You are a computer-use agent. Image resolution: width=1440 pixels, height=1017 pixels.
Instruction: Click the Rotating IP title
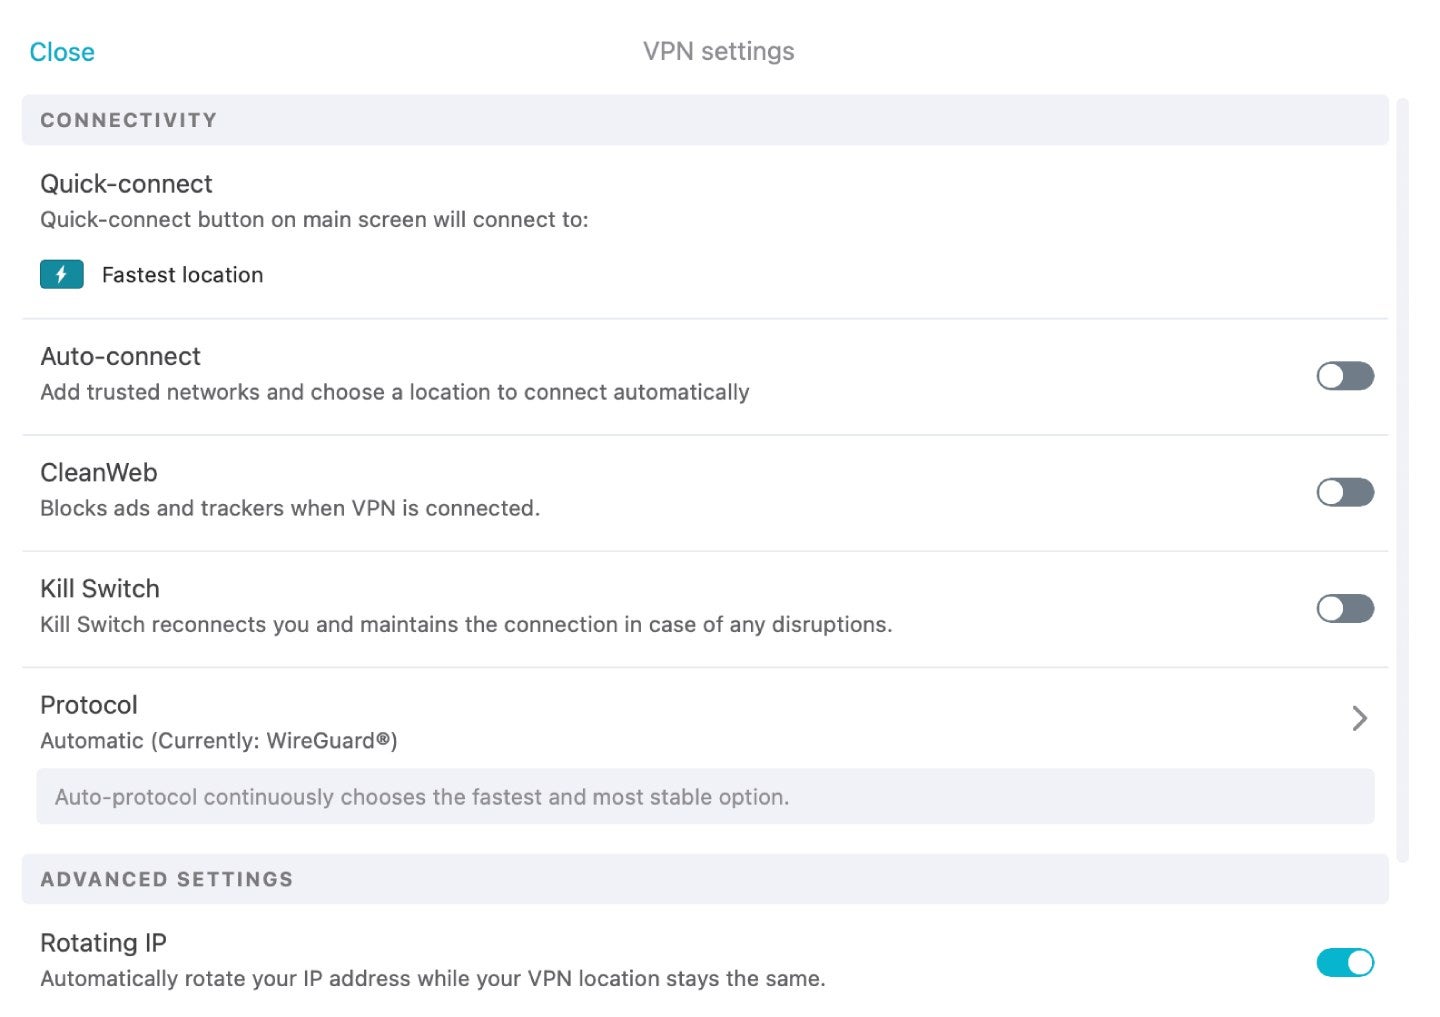click(x=103, y=943)
